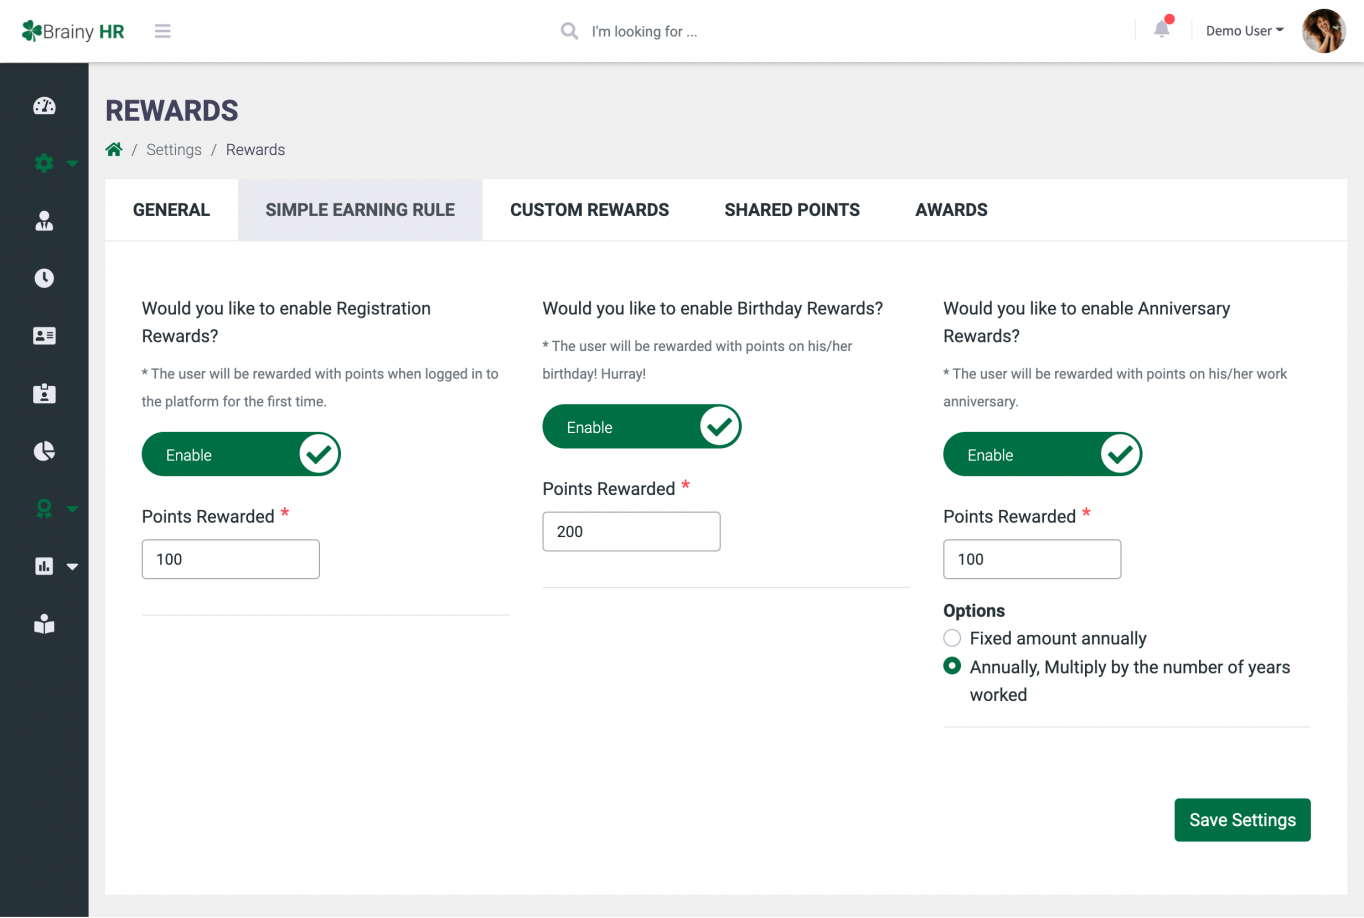Switch to the Awards tab
The image size is (1364, 918).
[x=951, y=210]
